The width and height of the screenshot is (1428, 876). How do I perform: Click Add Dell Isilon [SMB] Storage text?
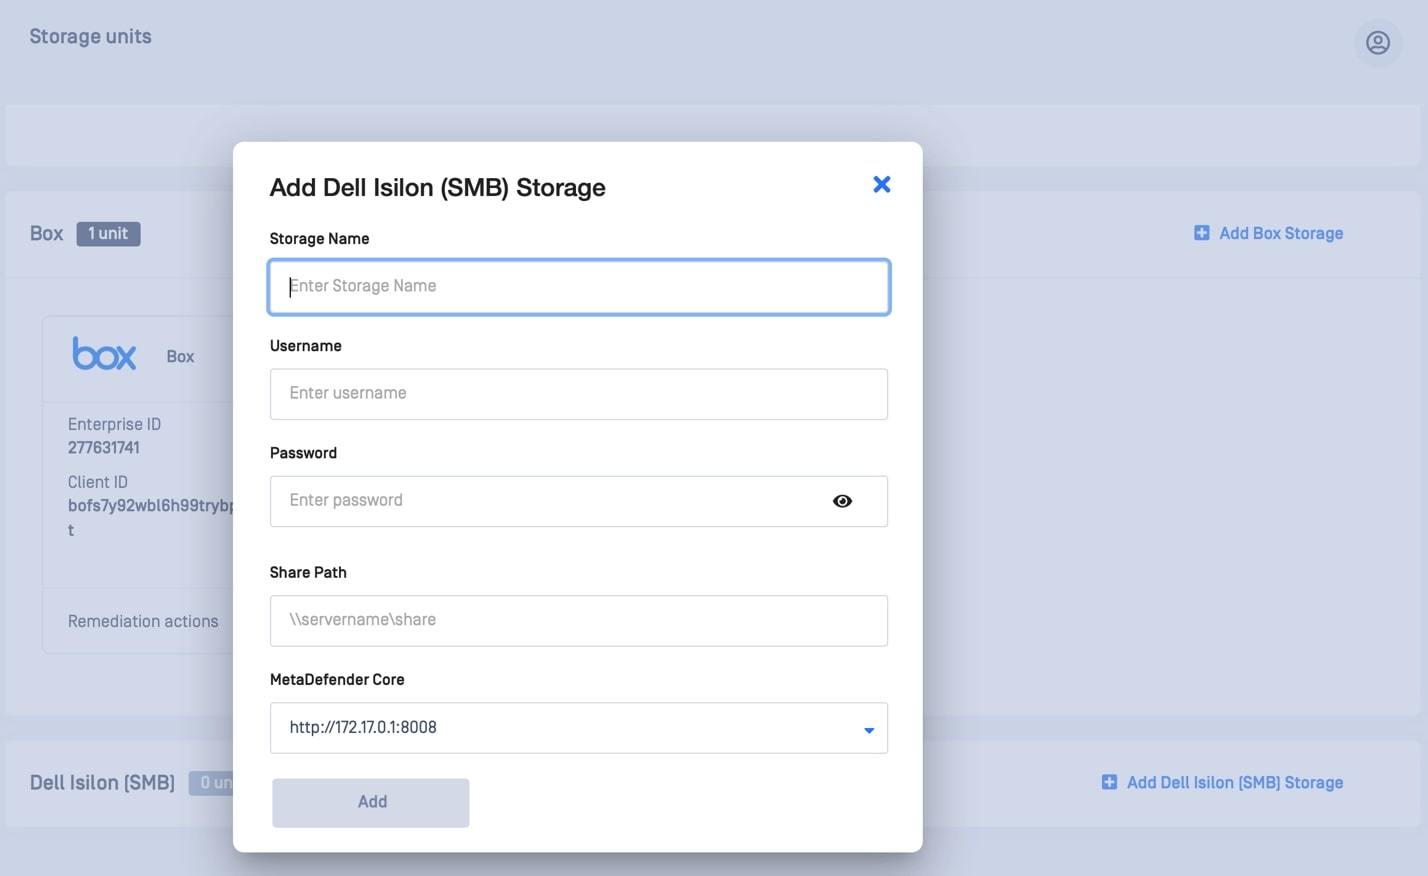tap(1234, 782)
